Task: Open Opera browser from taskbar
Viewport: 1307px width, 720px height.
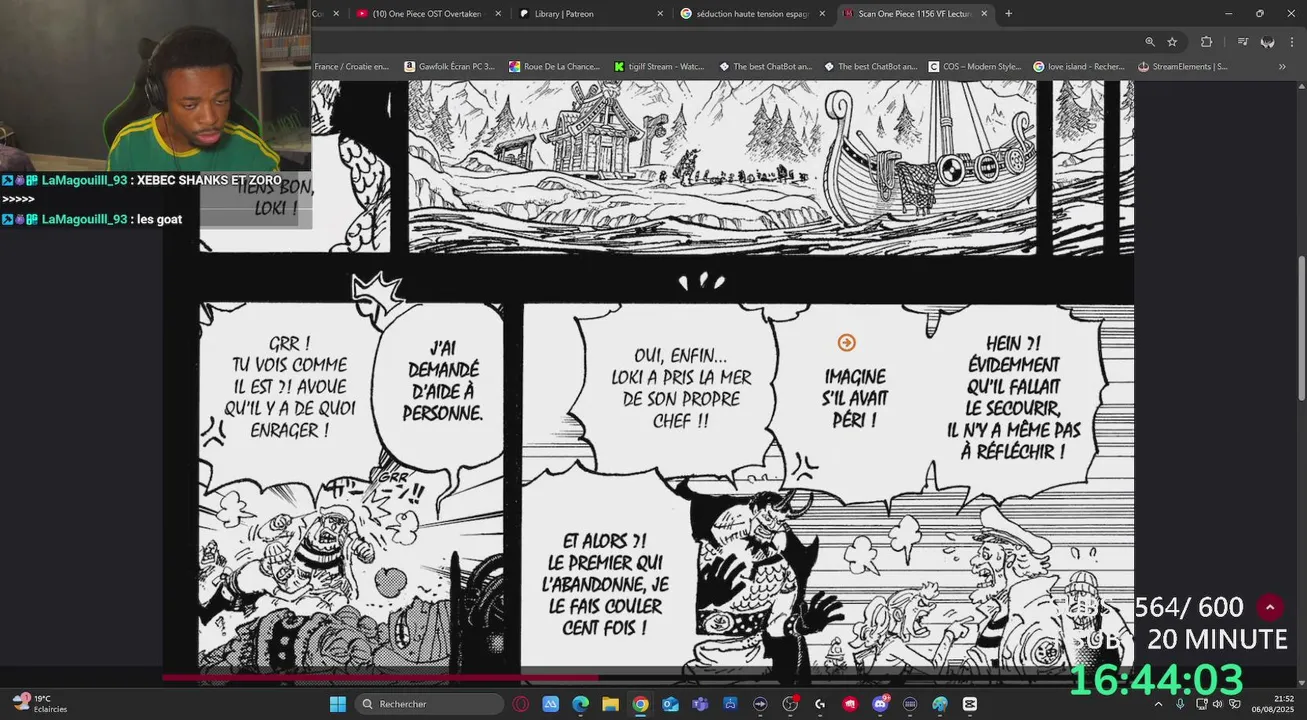Action: coord(520,704)
